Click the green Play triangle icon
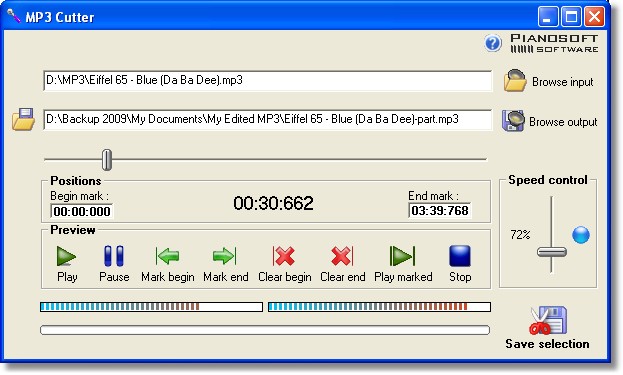 (66, 256)
